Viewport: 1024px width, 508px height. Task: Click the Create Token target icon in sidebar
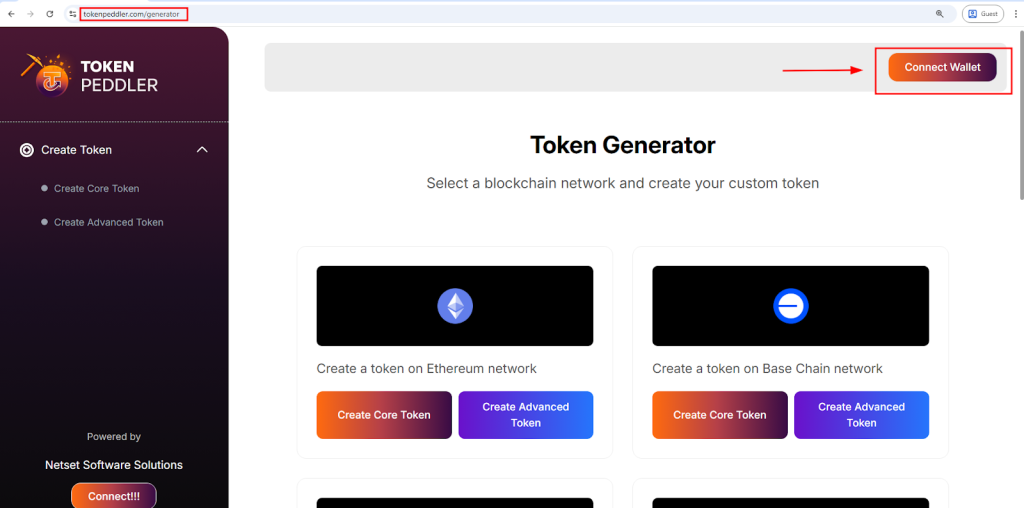pyautogui.click(x=27, y=150)
